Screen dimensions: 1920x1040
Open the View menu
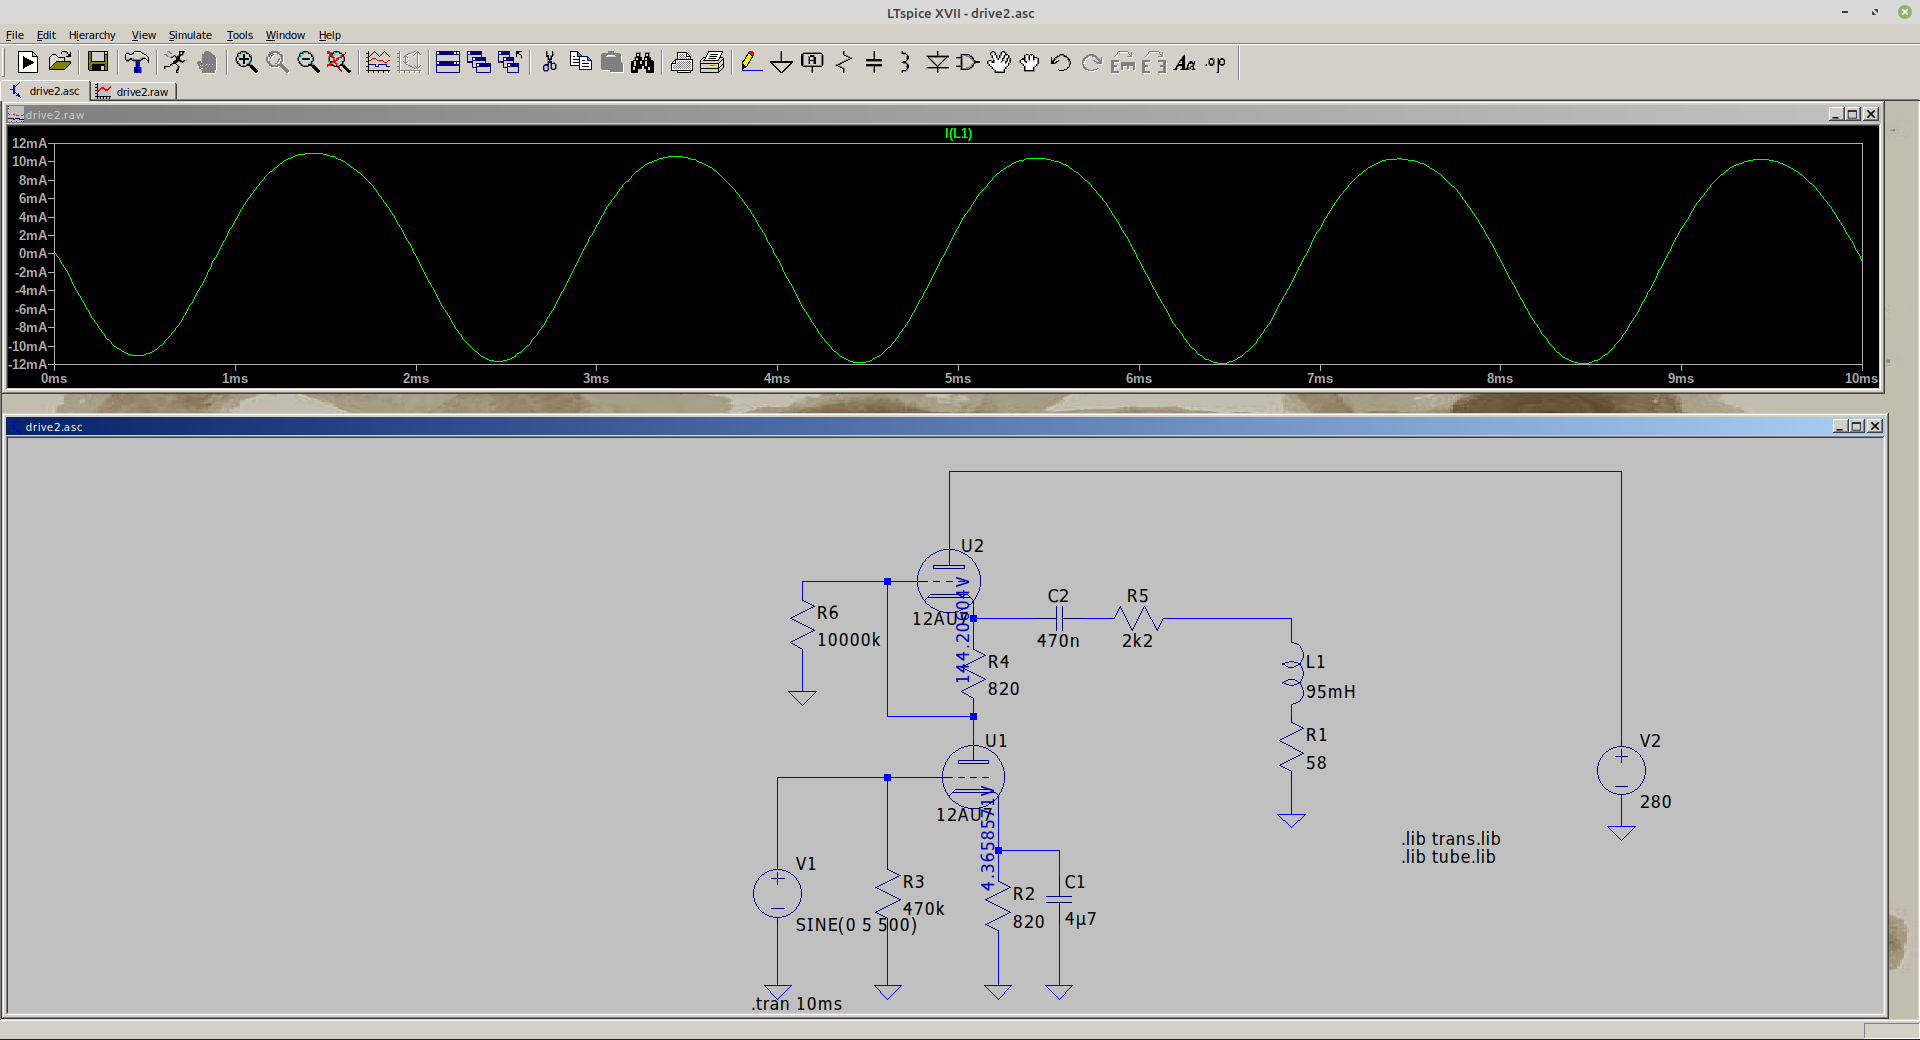point(144,35)
